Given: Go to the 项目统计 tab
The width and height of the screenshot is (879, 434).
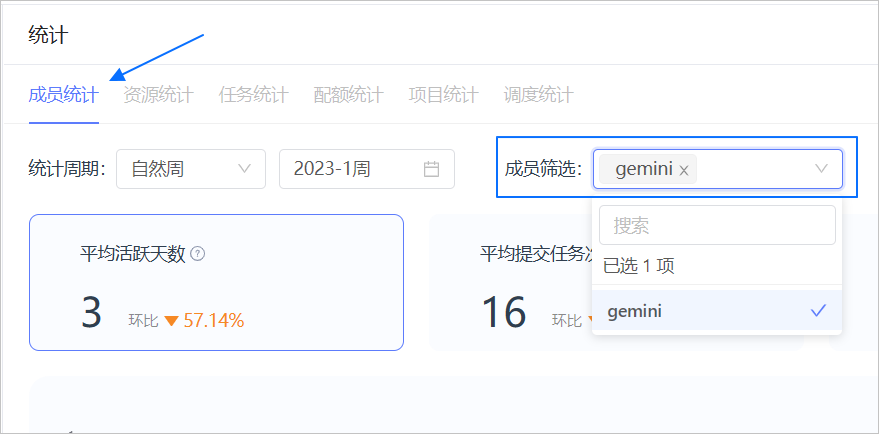Looking at the screenshot, I should [443, 96].
